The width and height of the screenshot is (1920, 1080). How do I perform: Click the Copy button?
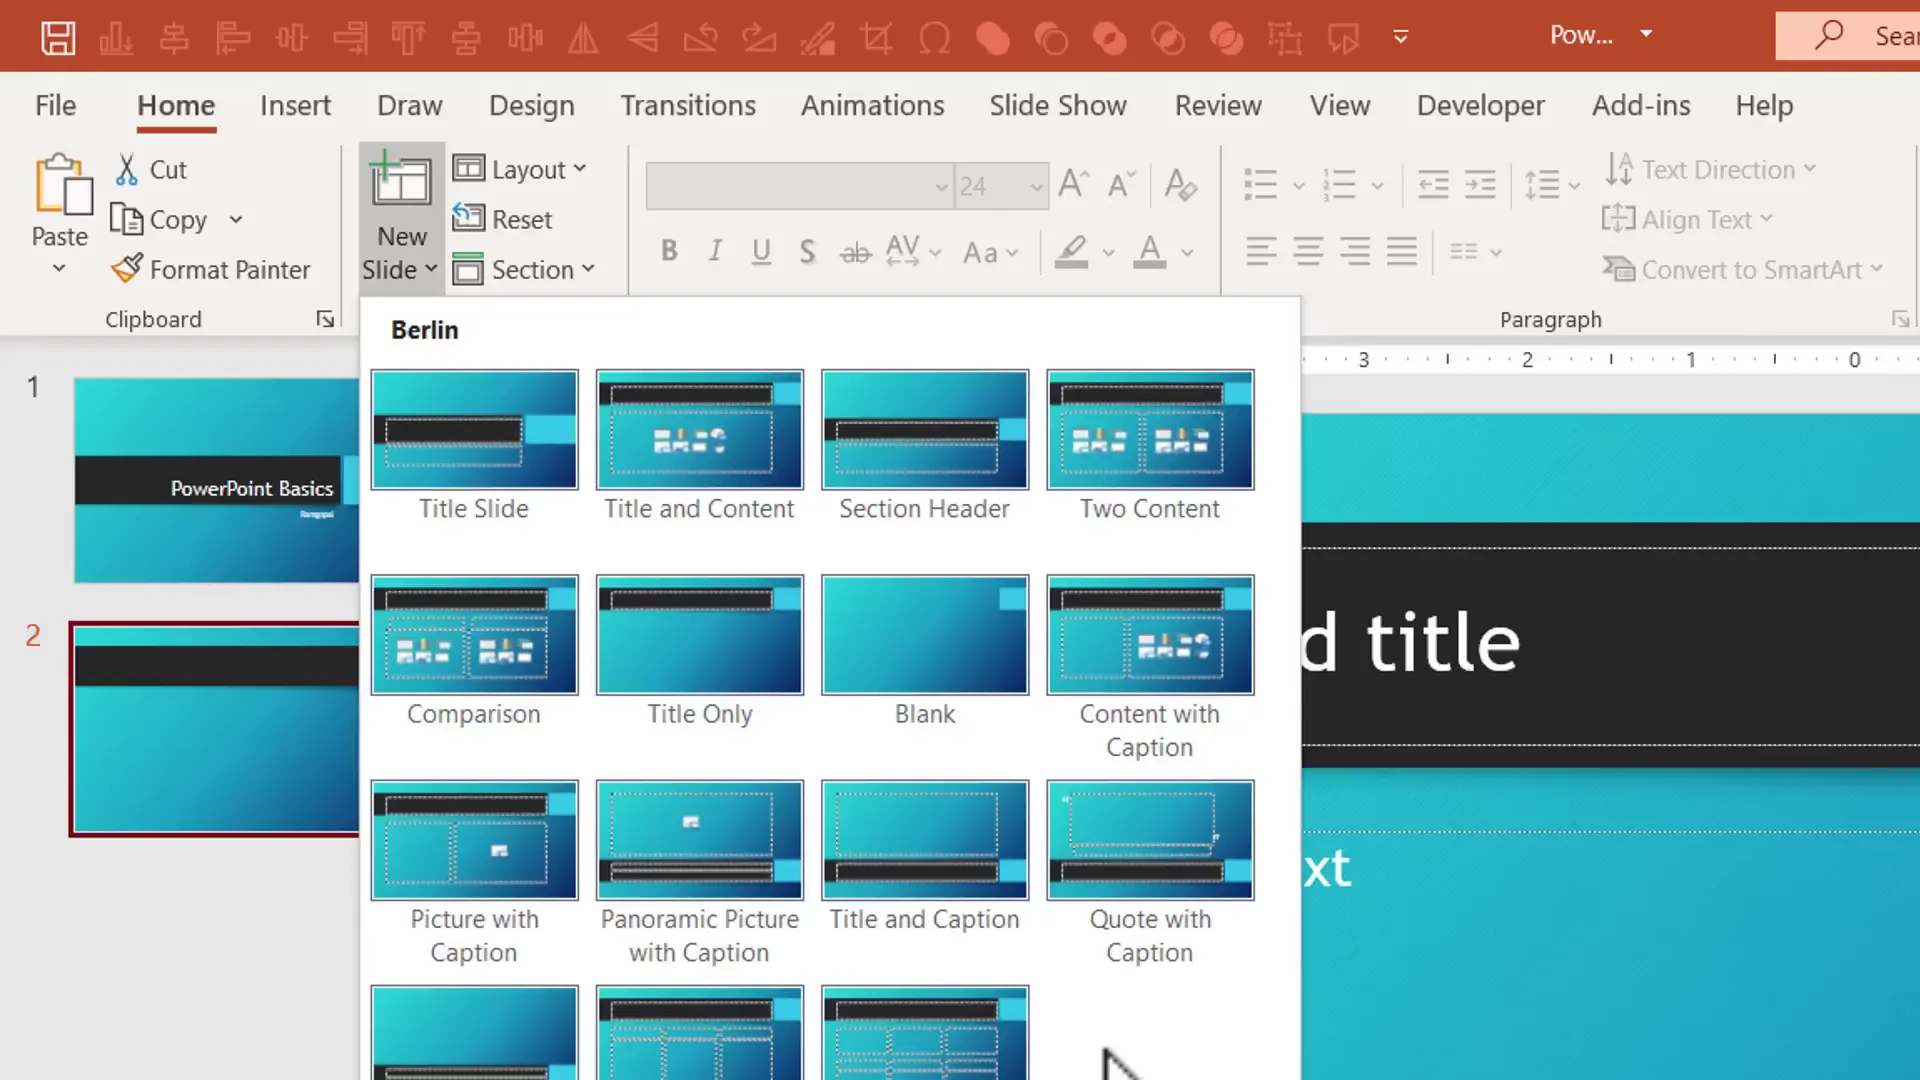click(x=158, y=219)
